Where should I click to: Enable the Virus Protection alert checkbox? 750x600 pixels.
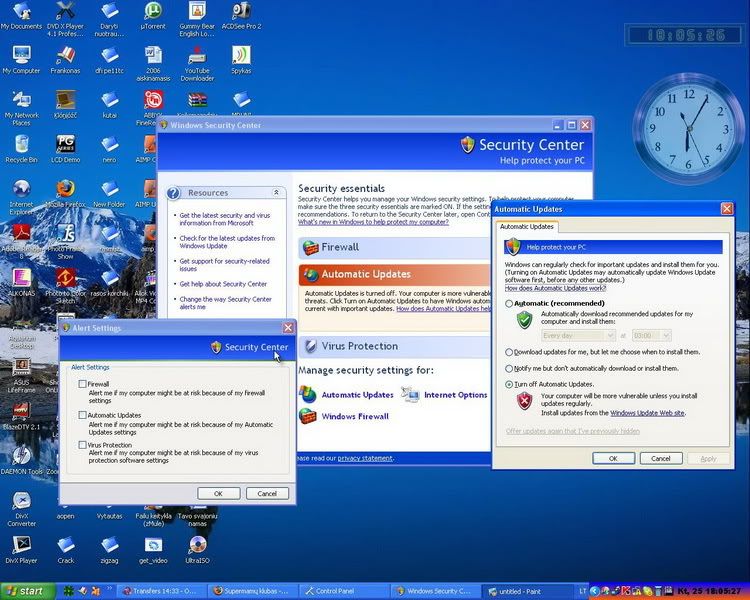82,444
